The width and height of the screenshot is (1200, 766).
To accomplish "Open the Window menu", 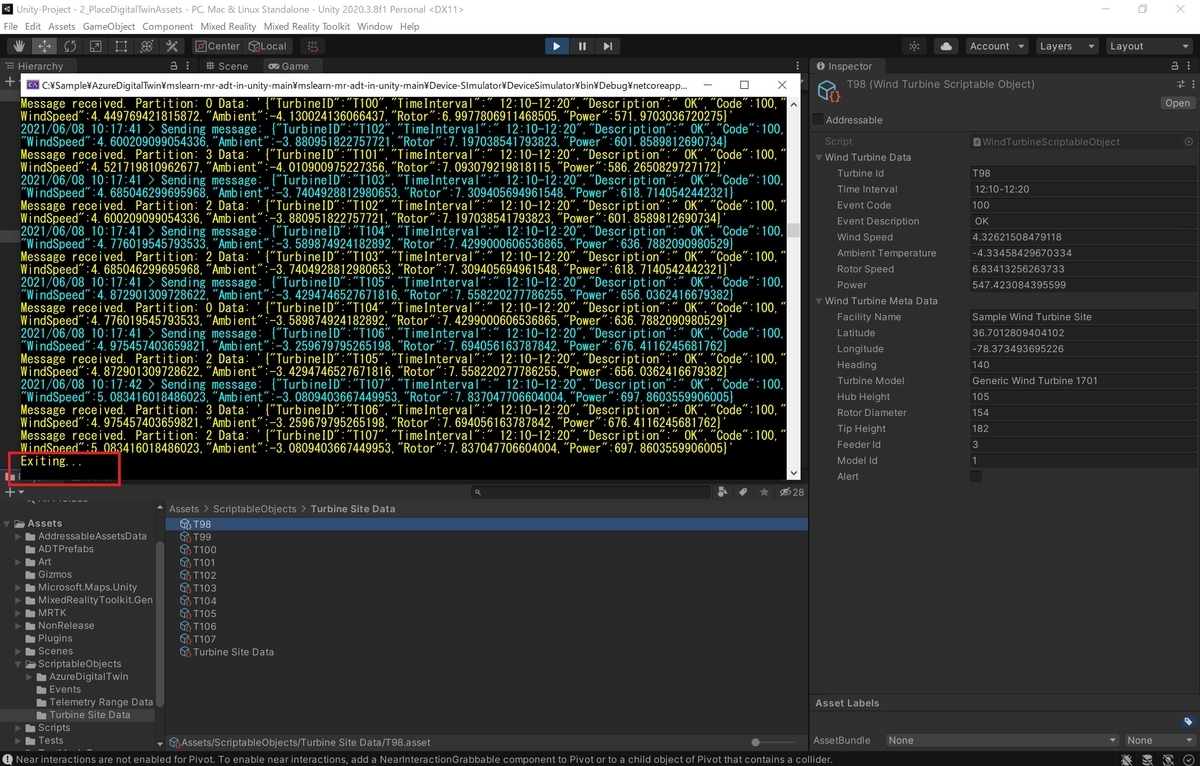I will (x=375, y=26).
